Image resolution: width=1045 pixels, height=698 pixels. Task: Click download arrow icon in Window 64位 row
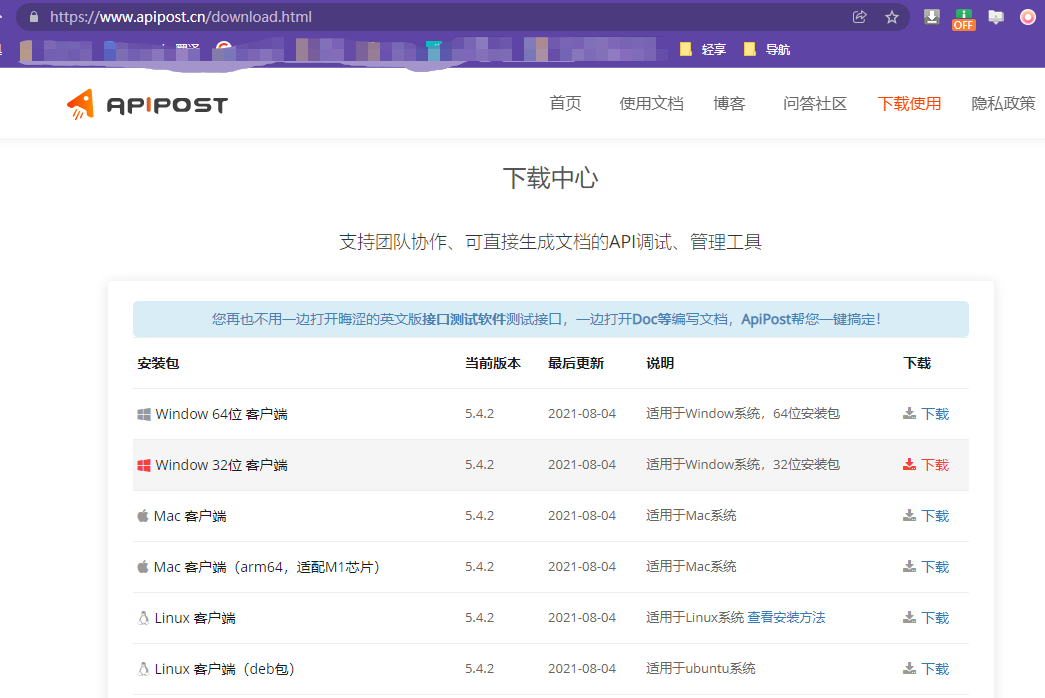909,413
